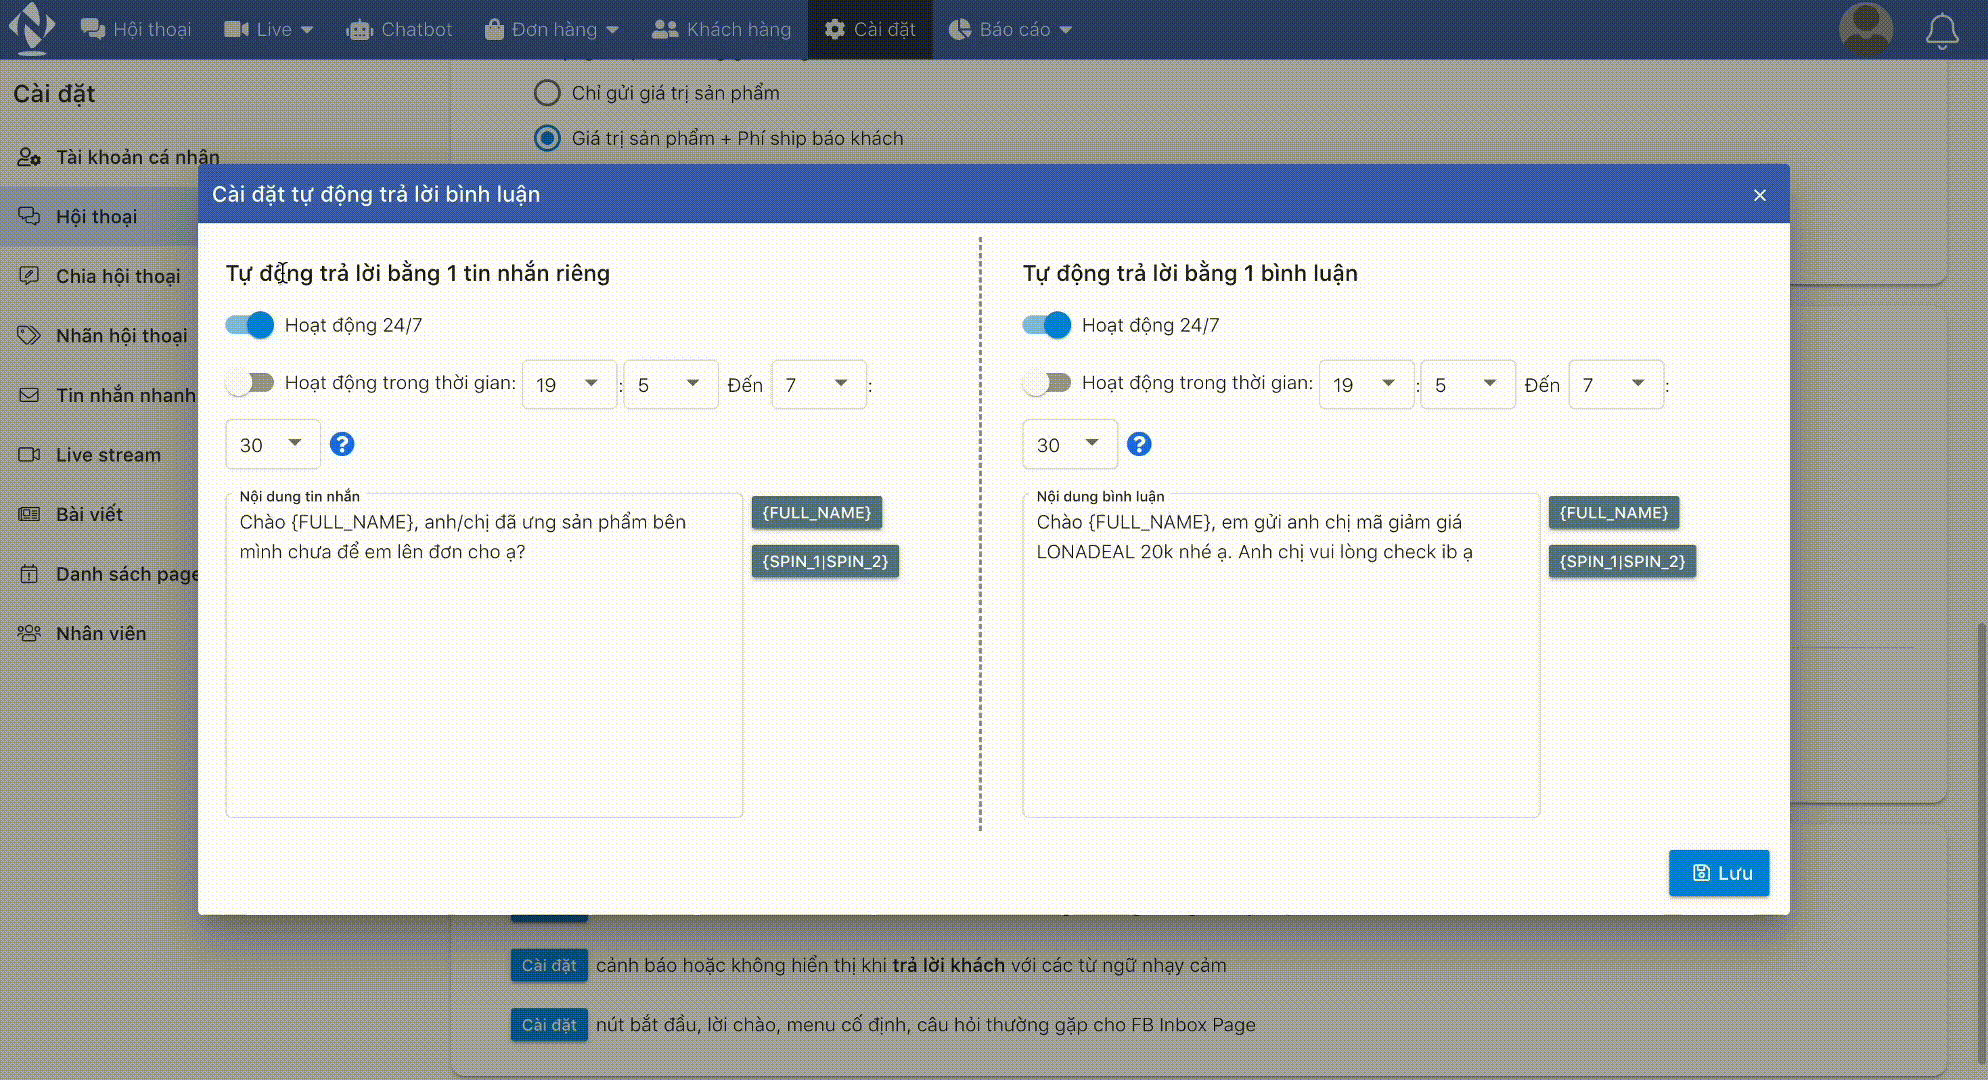Open the Đơn hàng menu dropdown
Viewport: 1988px width, 1080px height.
pos(551,30)
